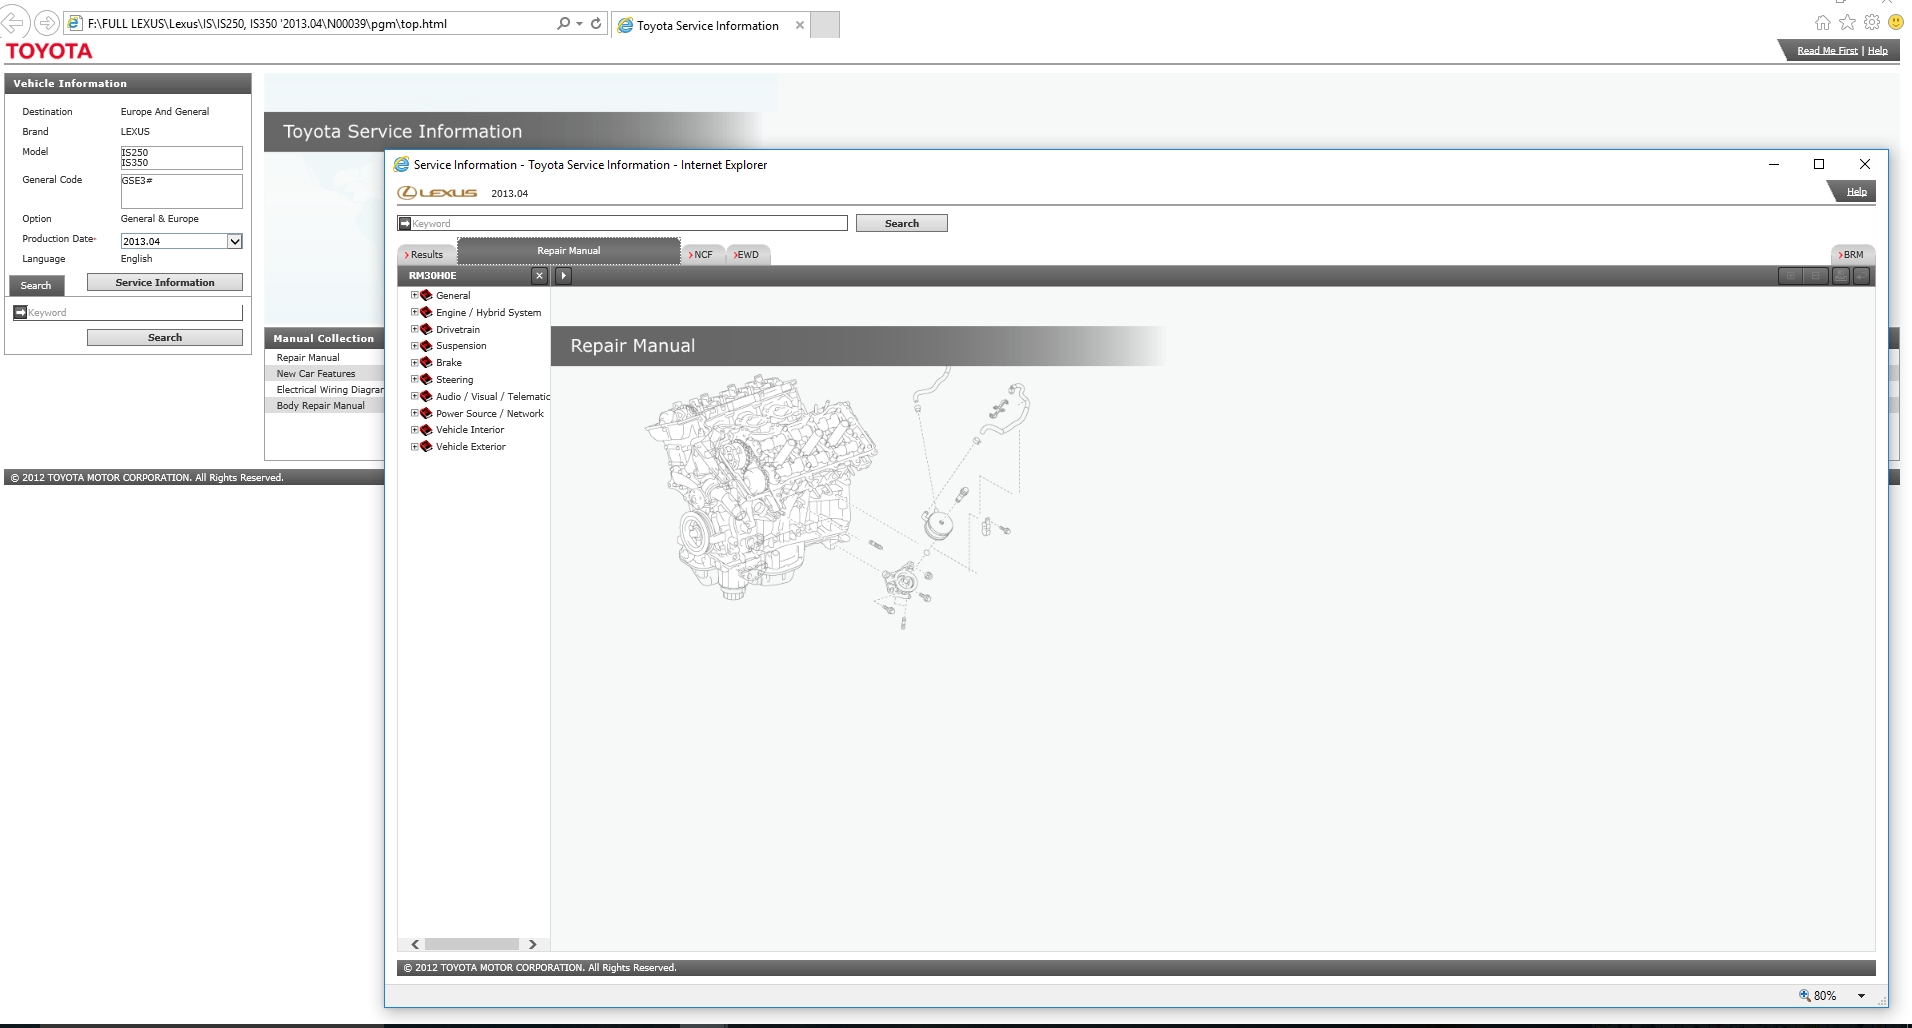Expand the Suspension tree node
The height and width of the screenshot is (1028, 1912).
415,346
